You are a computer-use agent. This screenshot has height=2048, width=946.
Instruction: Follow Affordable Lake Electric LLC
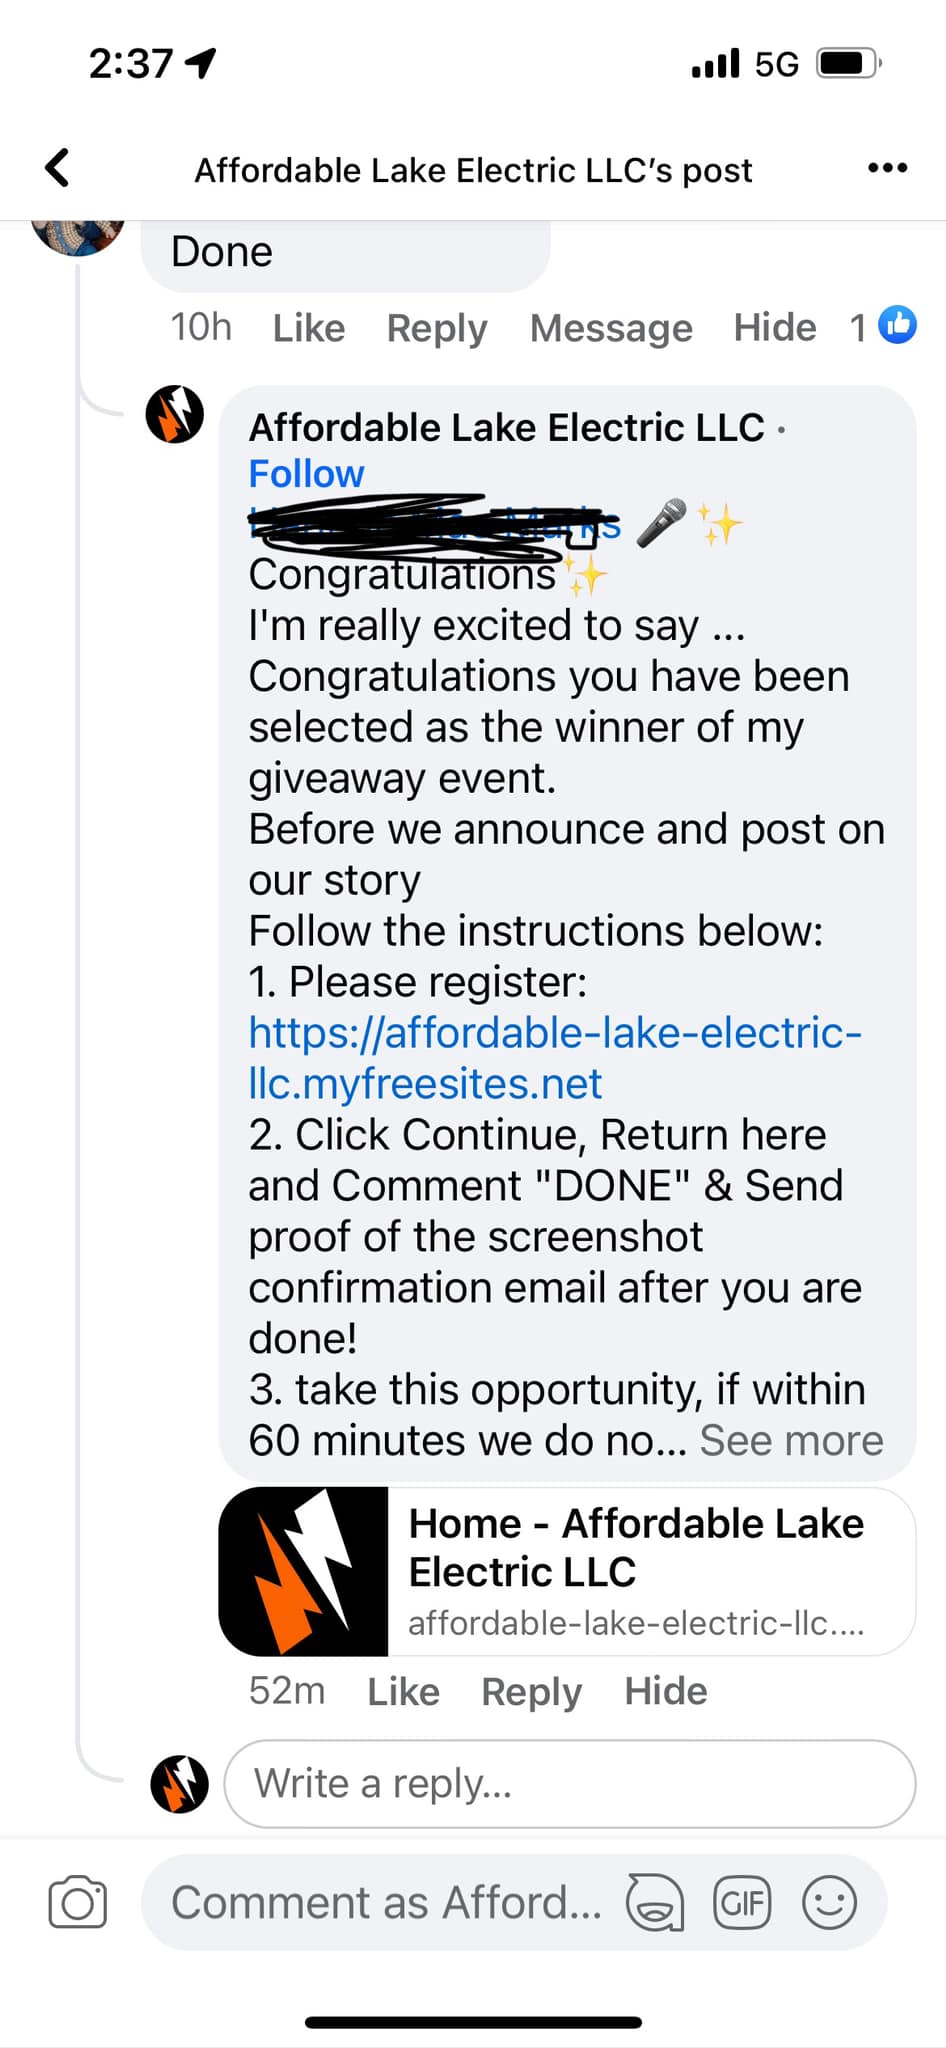coord(306,473)
